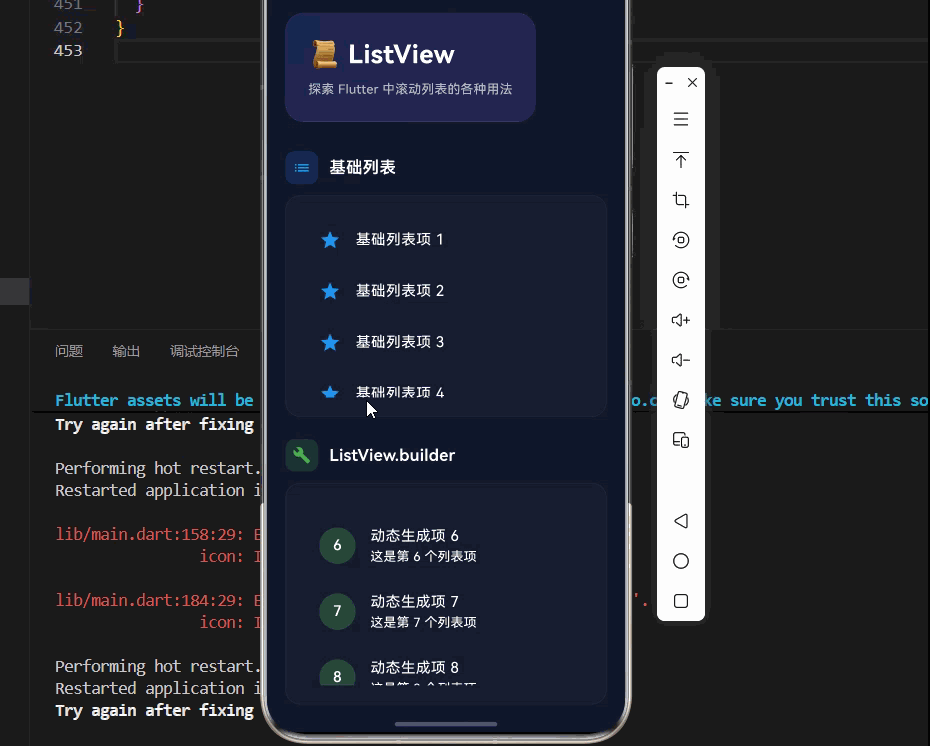Screen dimensions: 930x746
Task: Tap the ListView header card title
Action: click(x=402, y=55)
